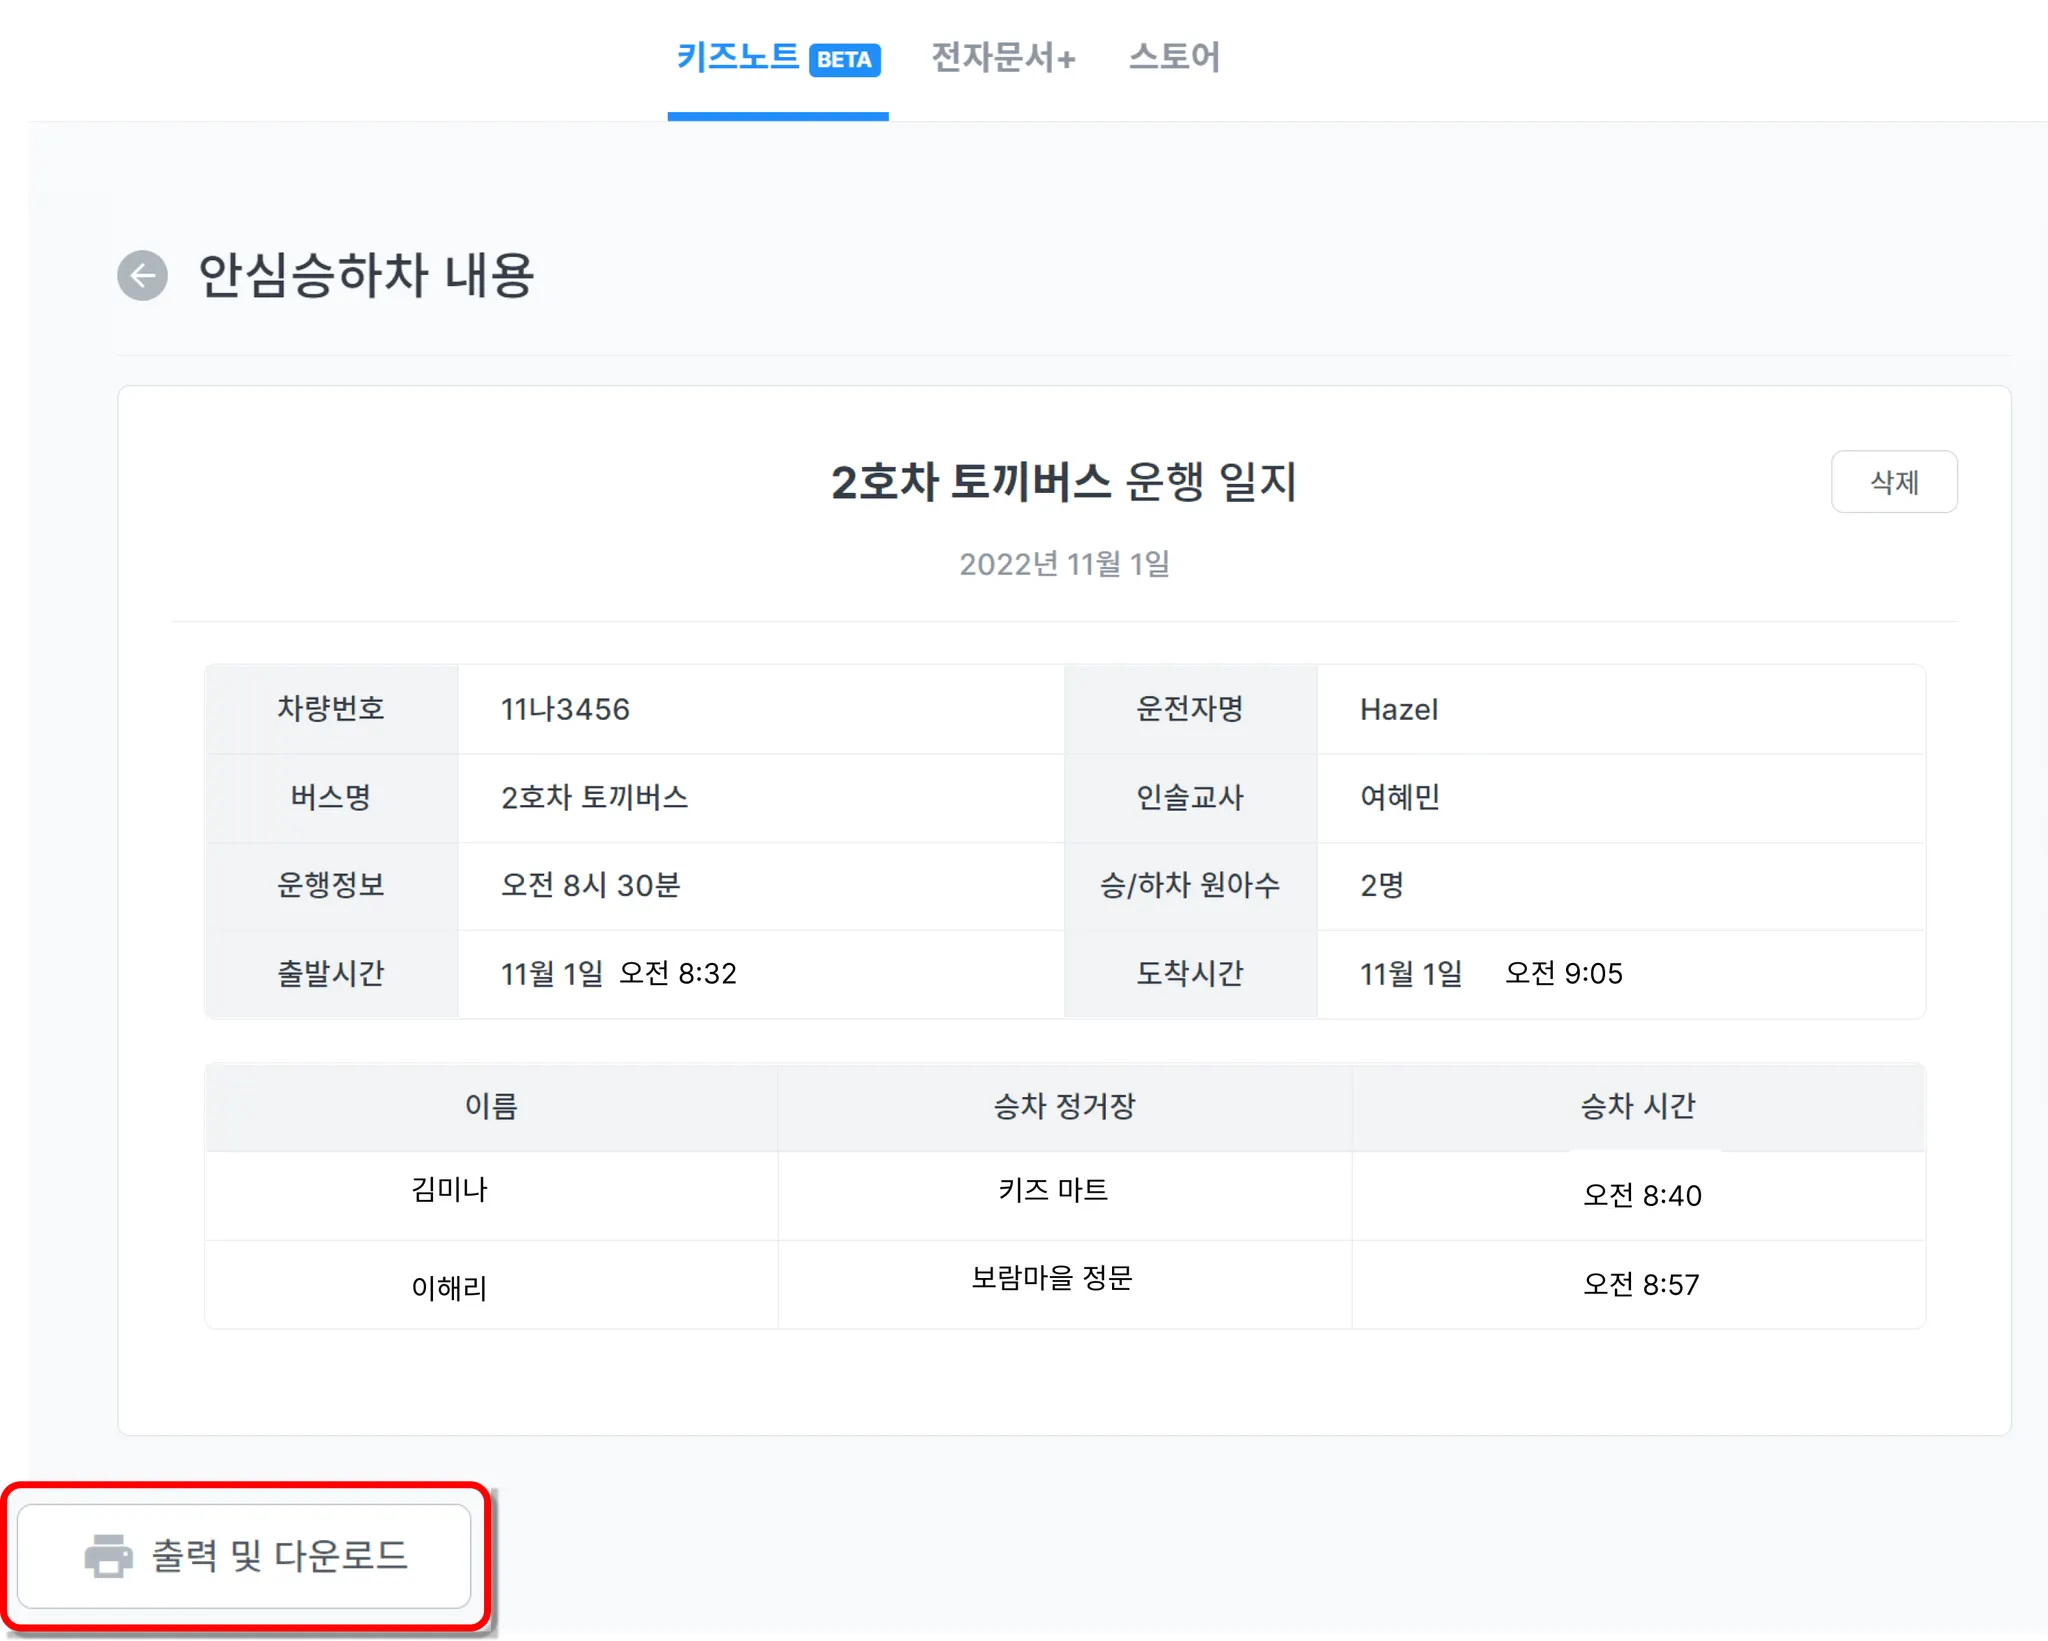
Task: Click the printer icon
Action: pos(108,1555)
